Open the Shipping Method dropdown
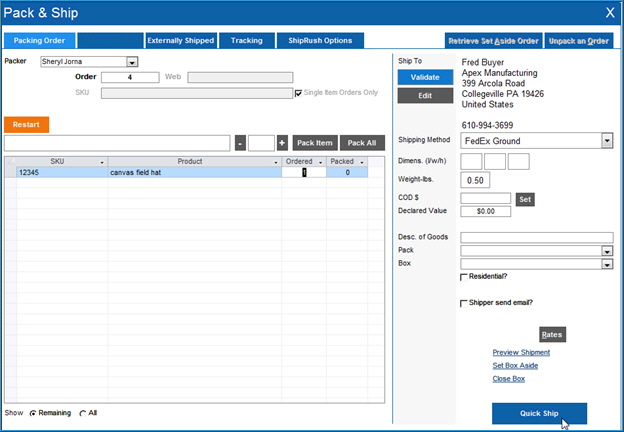This screenshot has width=624, height=432. pos(606,141)
